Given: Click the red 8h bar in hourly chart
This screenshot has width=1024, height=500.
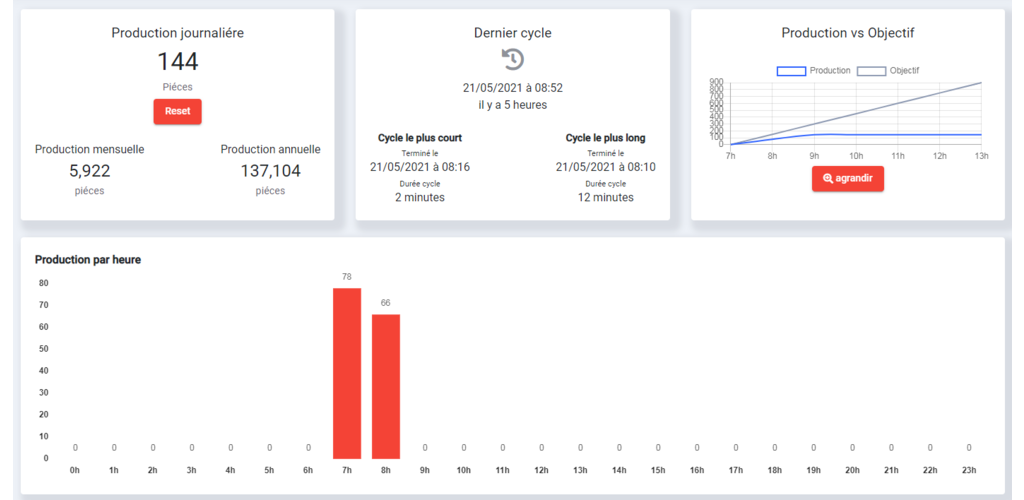Looking at the screenshot, I should pyautogui.click(x=386, y=386).
